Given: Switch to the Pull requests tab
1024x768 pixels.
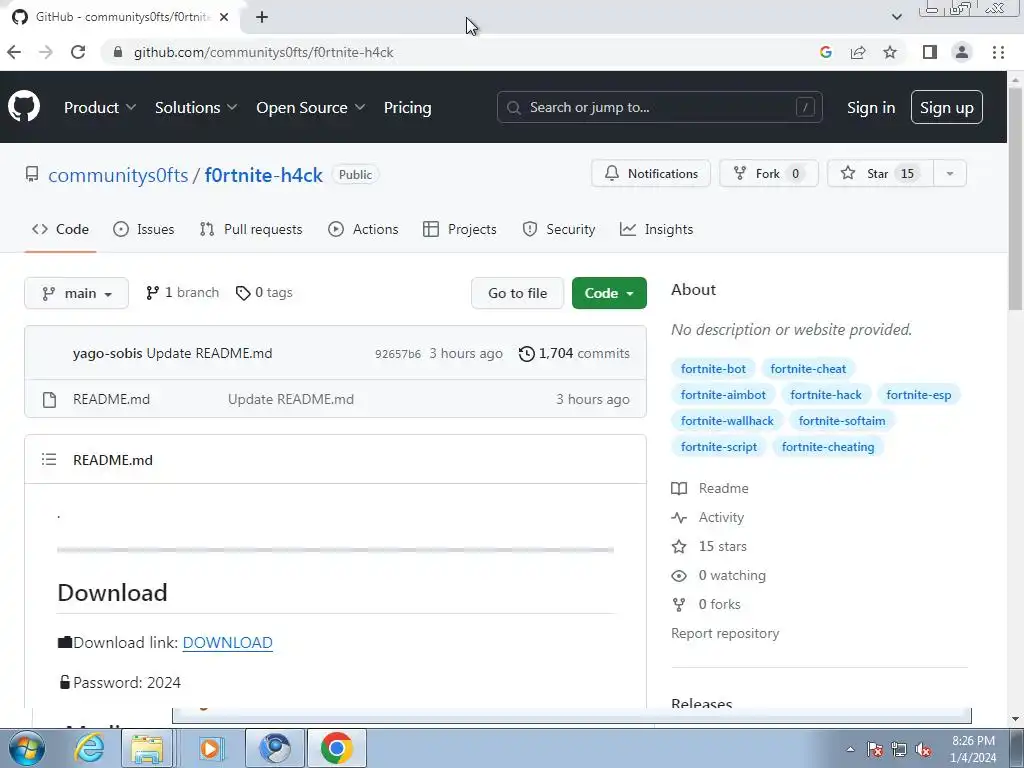Looking at the screenshot, I should (251, 229).
